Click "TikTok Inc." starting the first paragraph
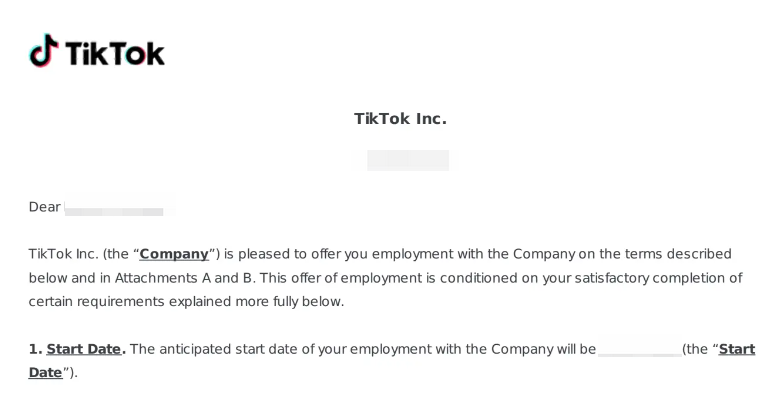Screen dimensions: 783x393 [63, 254]
